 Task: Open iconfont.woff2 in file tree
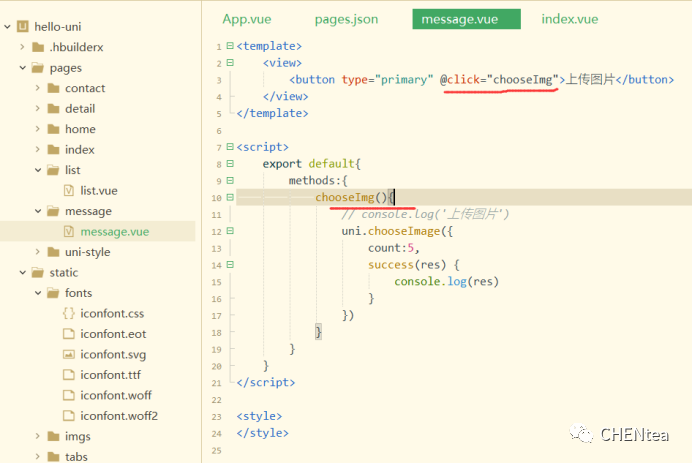pos(118,416)
